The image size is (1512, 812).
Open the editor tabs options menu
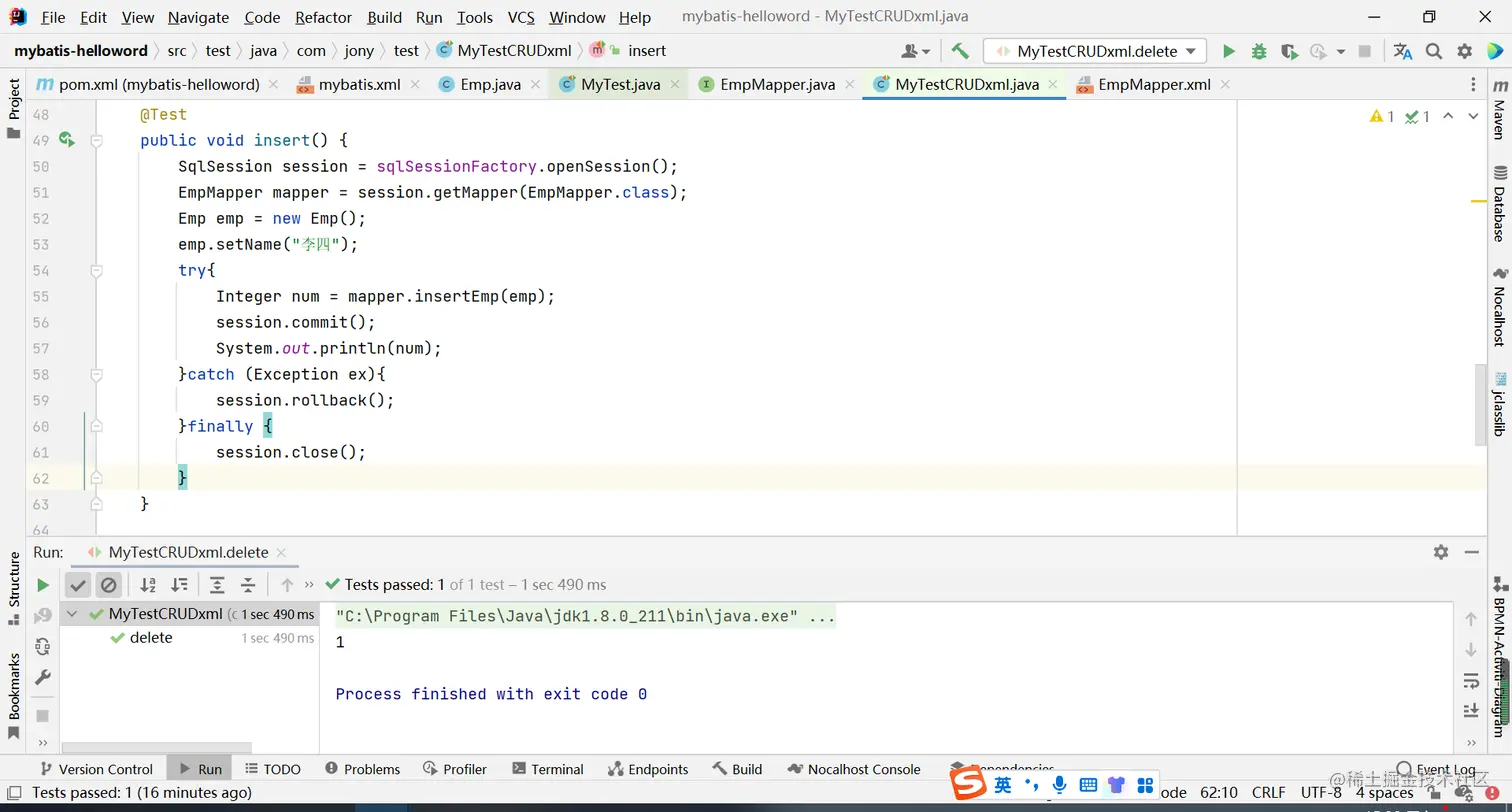(x=1473, y=85)
